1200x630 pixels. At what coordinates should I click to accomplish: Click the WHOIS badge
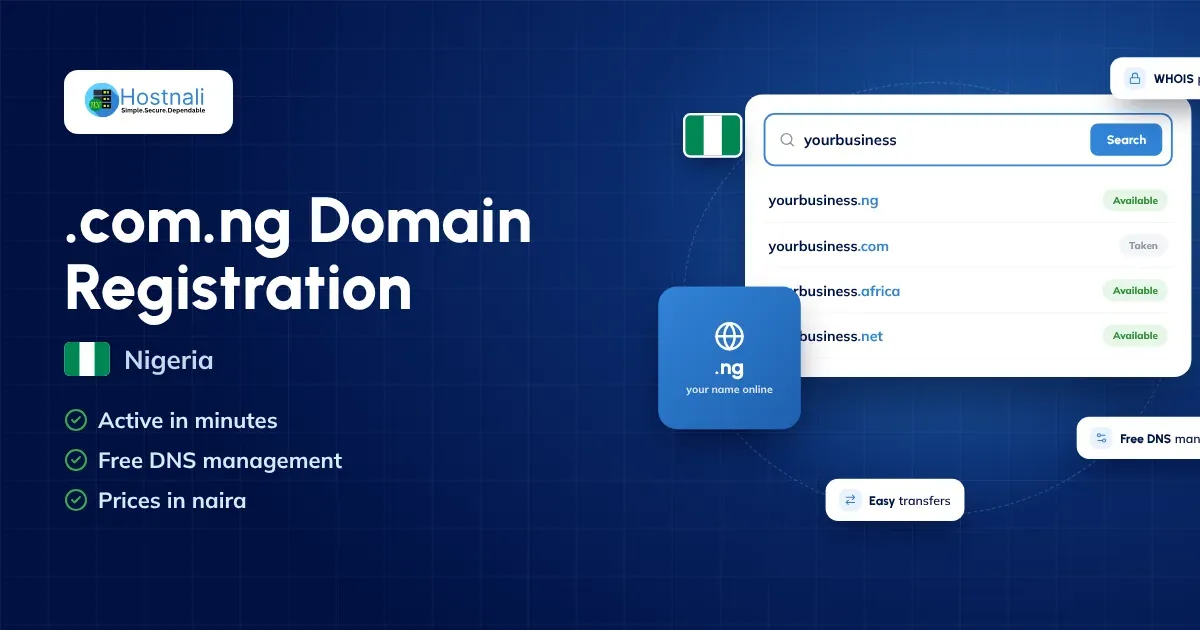coord(1156,78)
